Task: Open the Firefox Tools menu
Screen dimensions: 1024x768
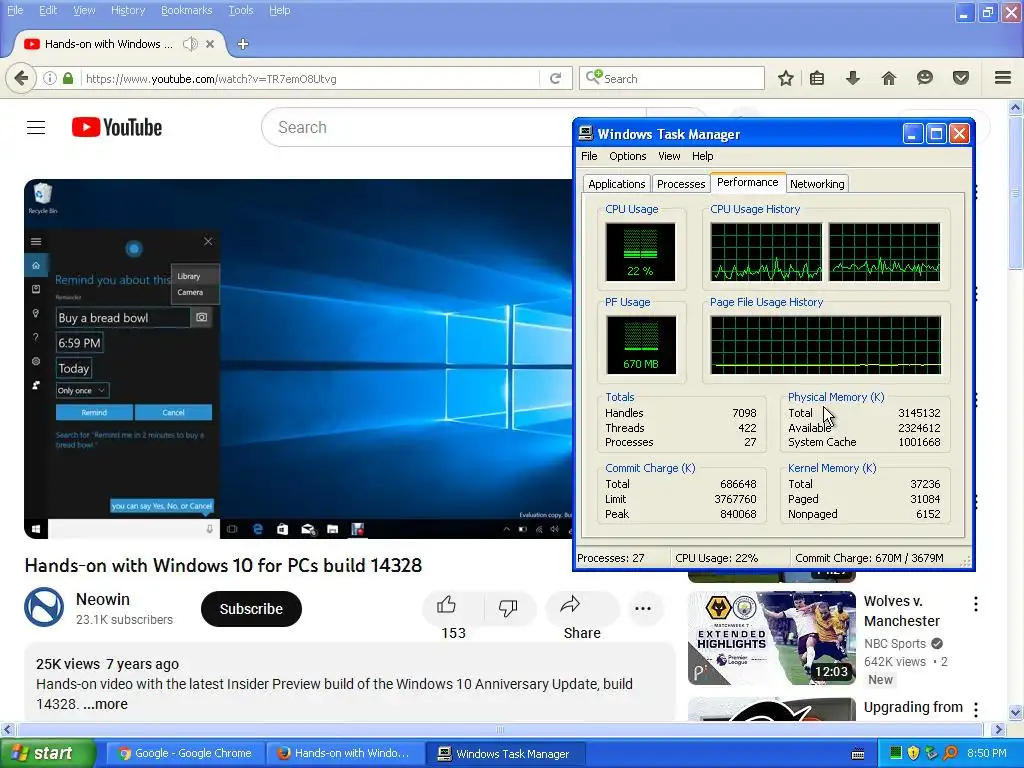Action: tap(240, 10)
